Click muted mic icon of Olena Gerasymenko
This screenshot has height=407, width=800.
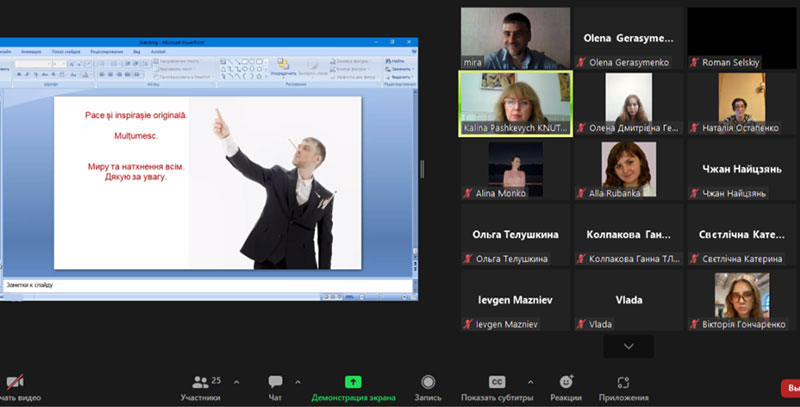coord(581,62)
